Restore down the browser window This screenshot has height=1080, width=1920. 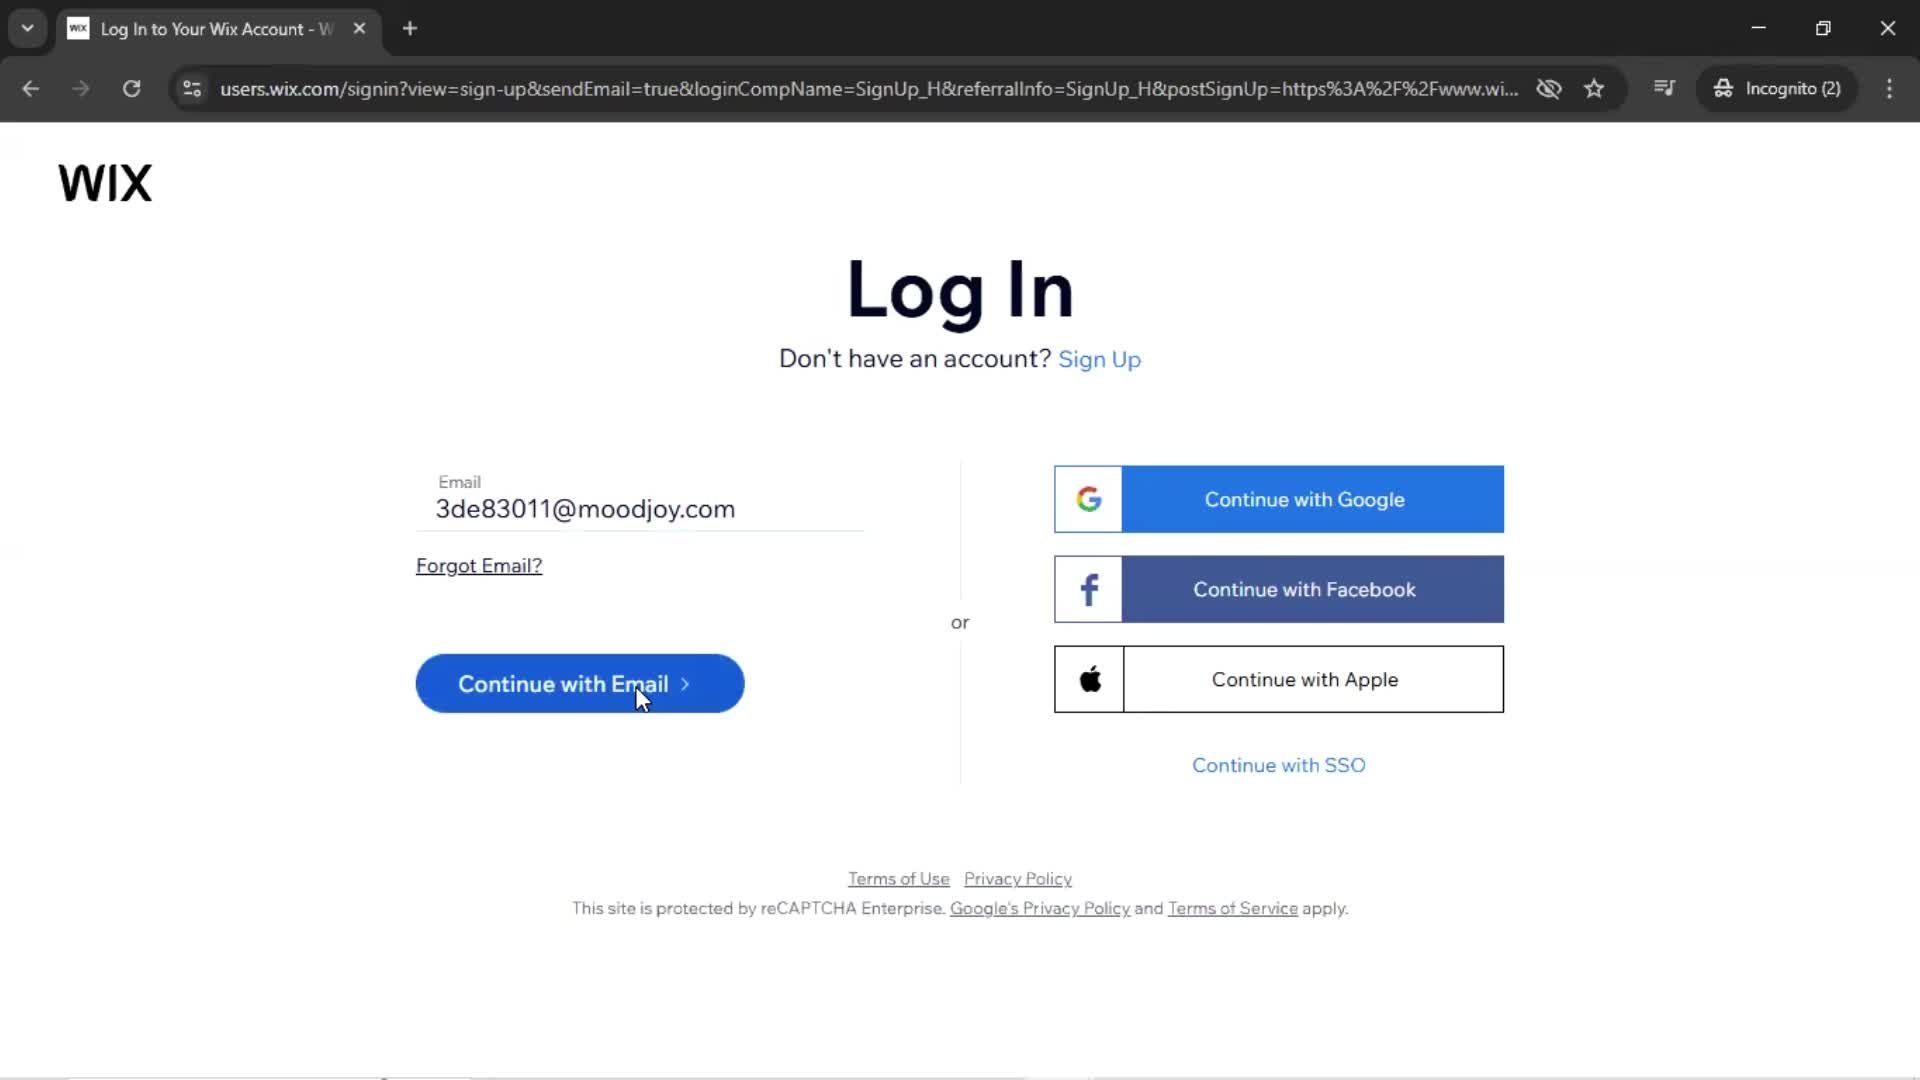(1823, 28)
